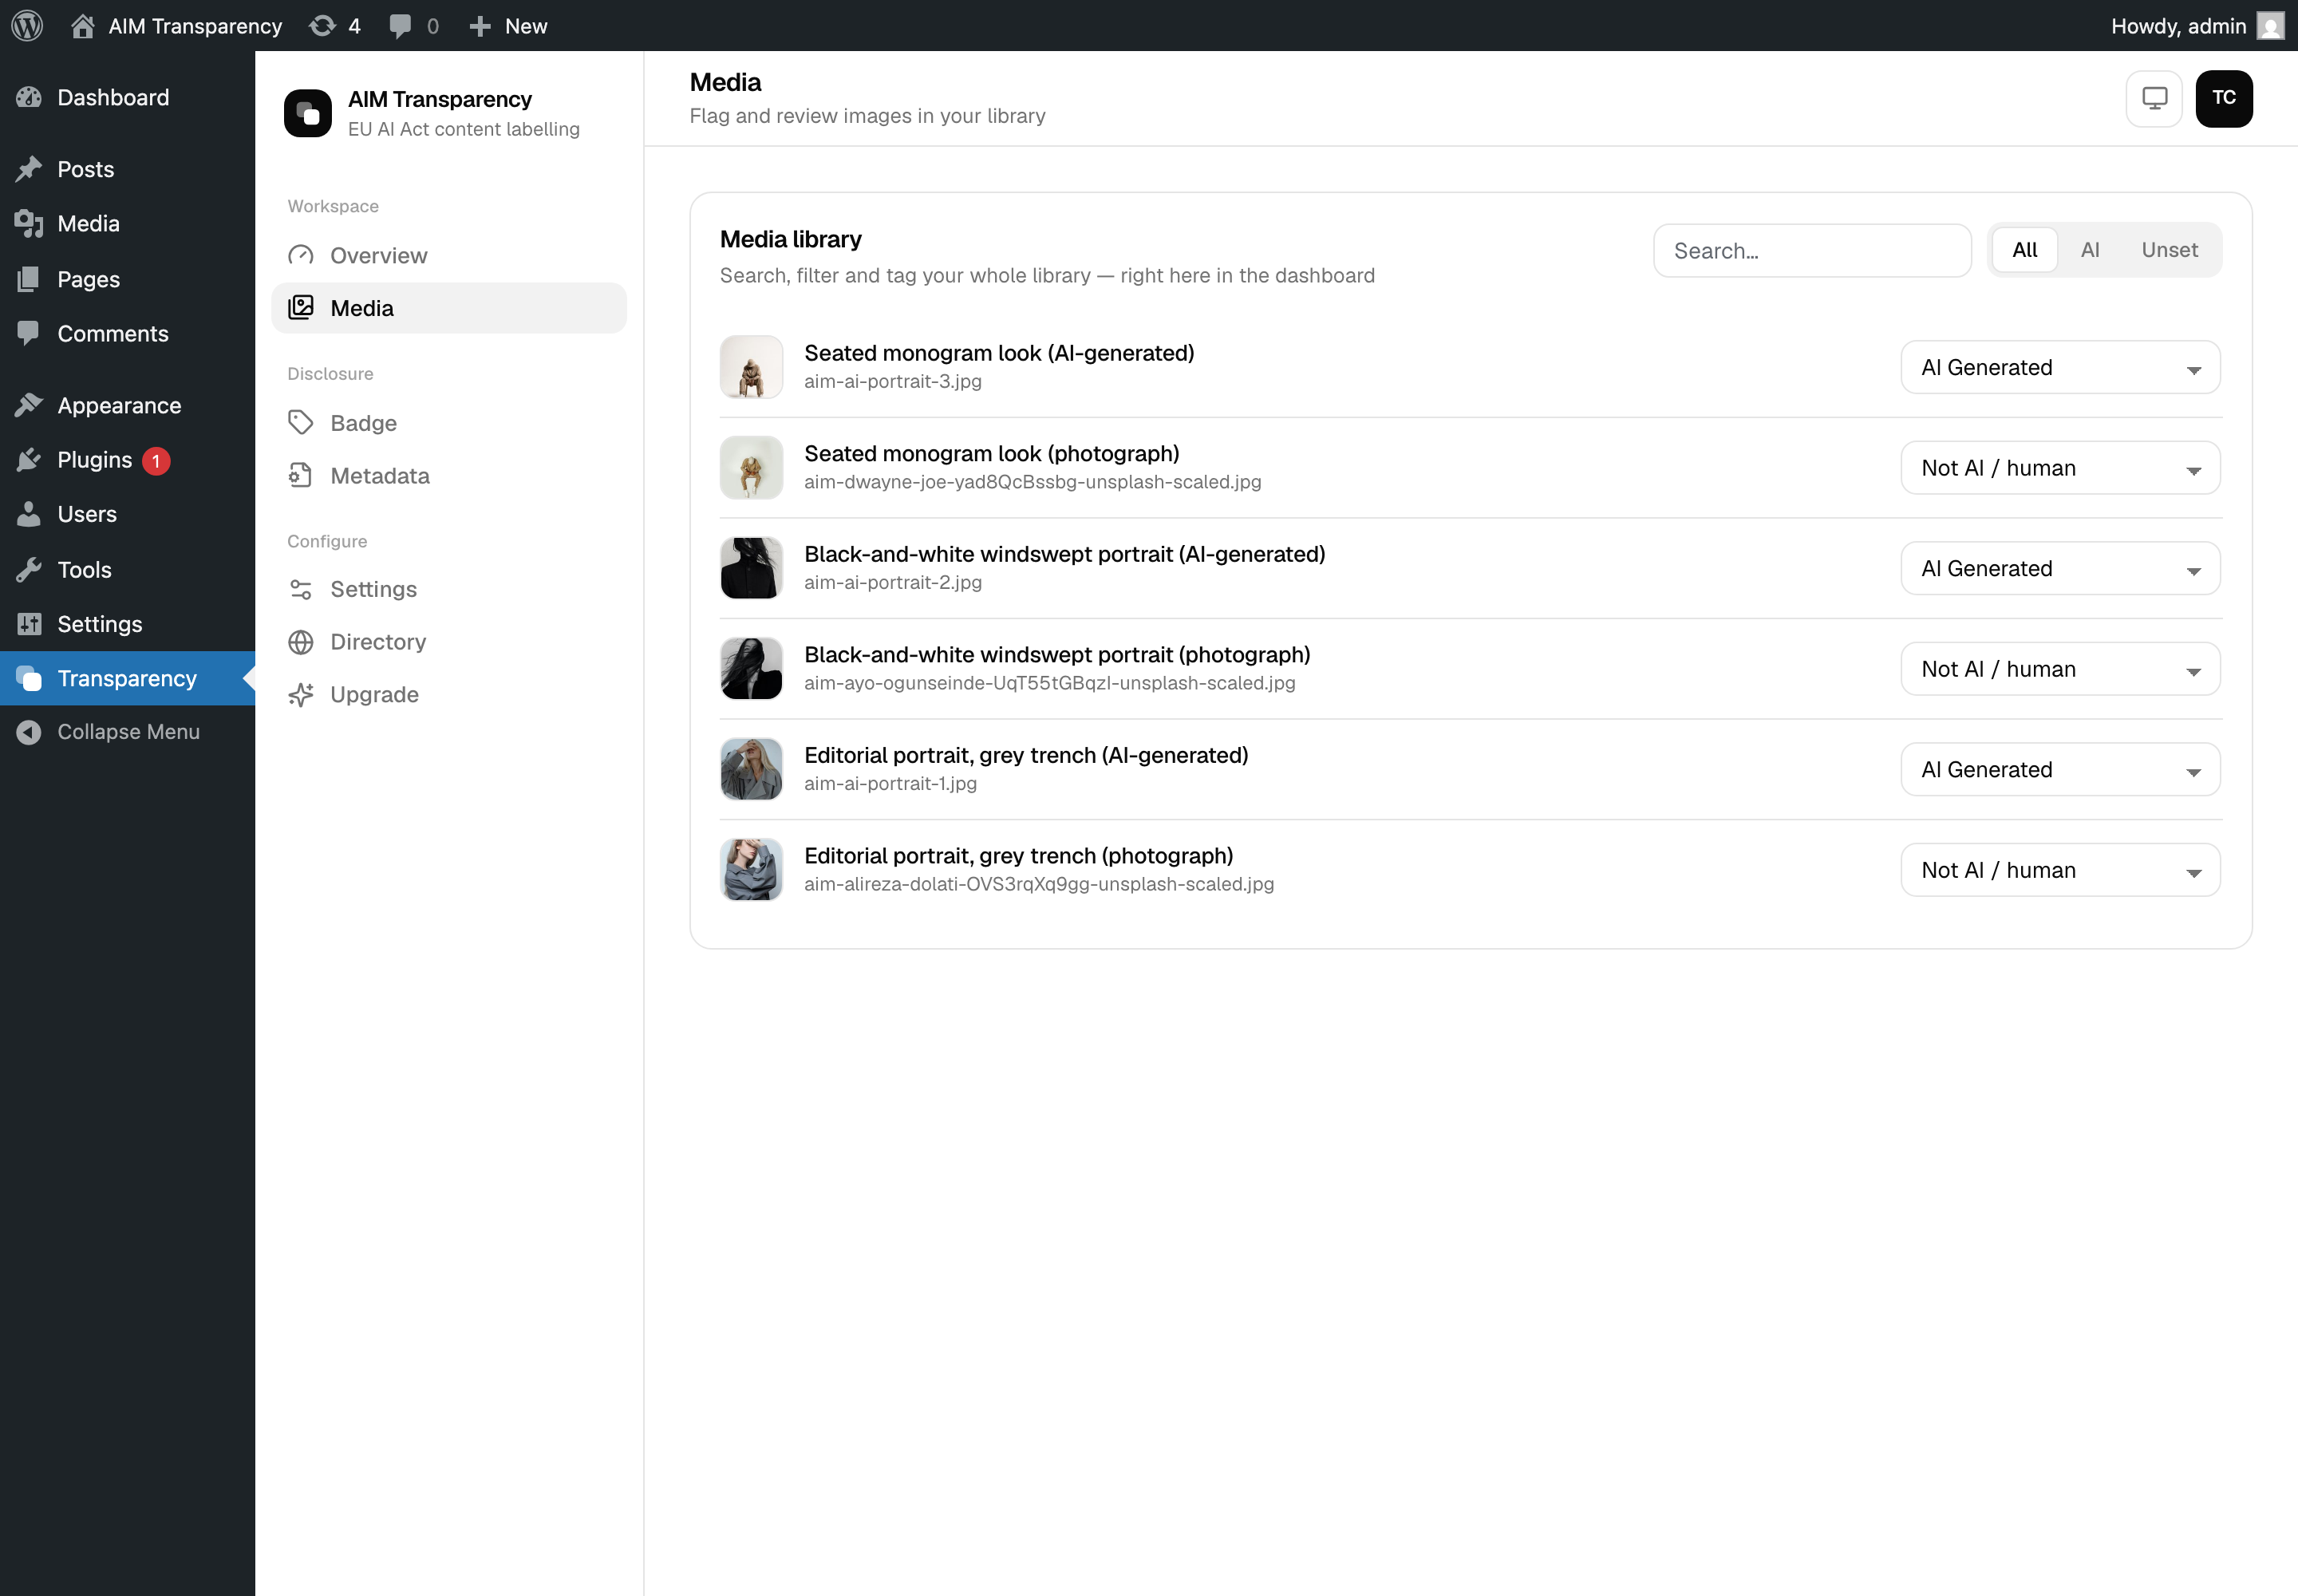This screenshot has height=1596, width=2298.
Task: Open WordPress Media in the dark sidebar
Action: [x=127, y=223]
